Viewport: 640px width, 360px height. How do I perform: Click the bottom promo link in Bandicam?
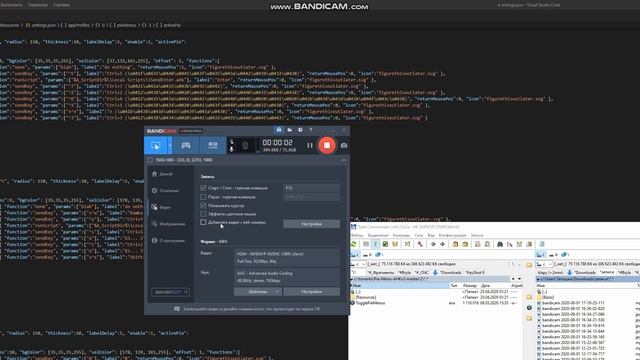[x=247, y=309]
